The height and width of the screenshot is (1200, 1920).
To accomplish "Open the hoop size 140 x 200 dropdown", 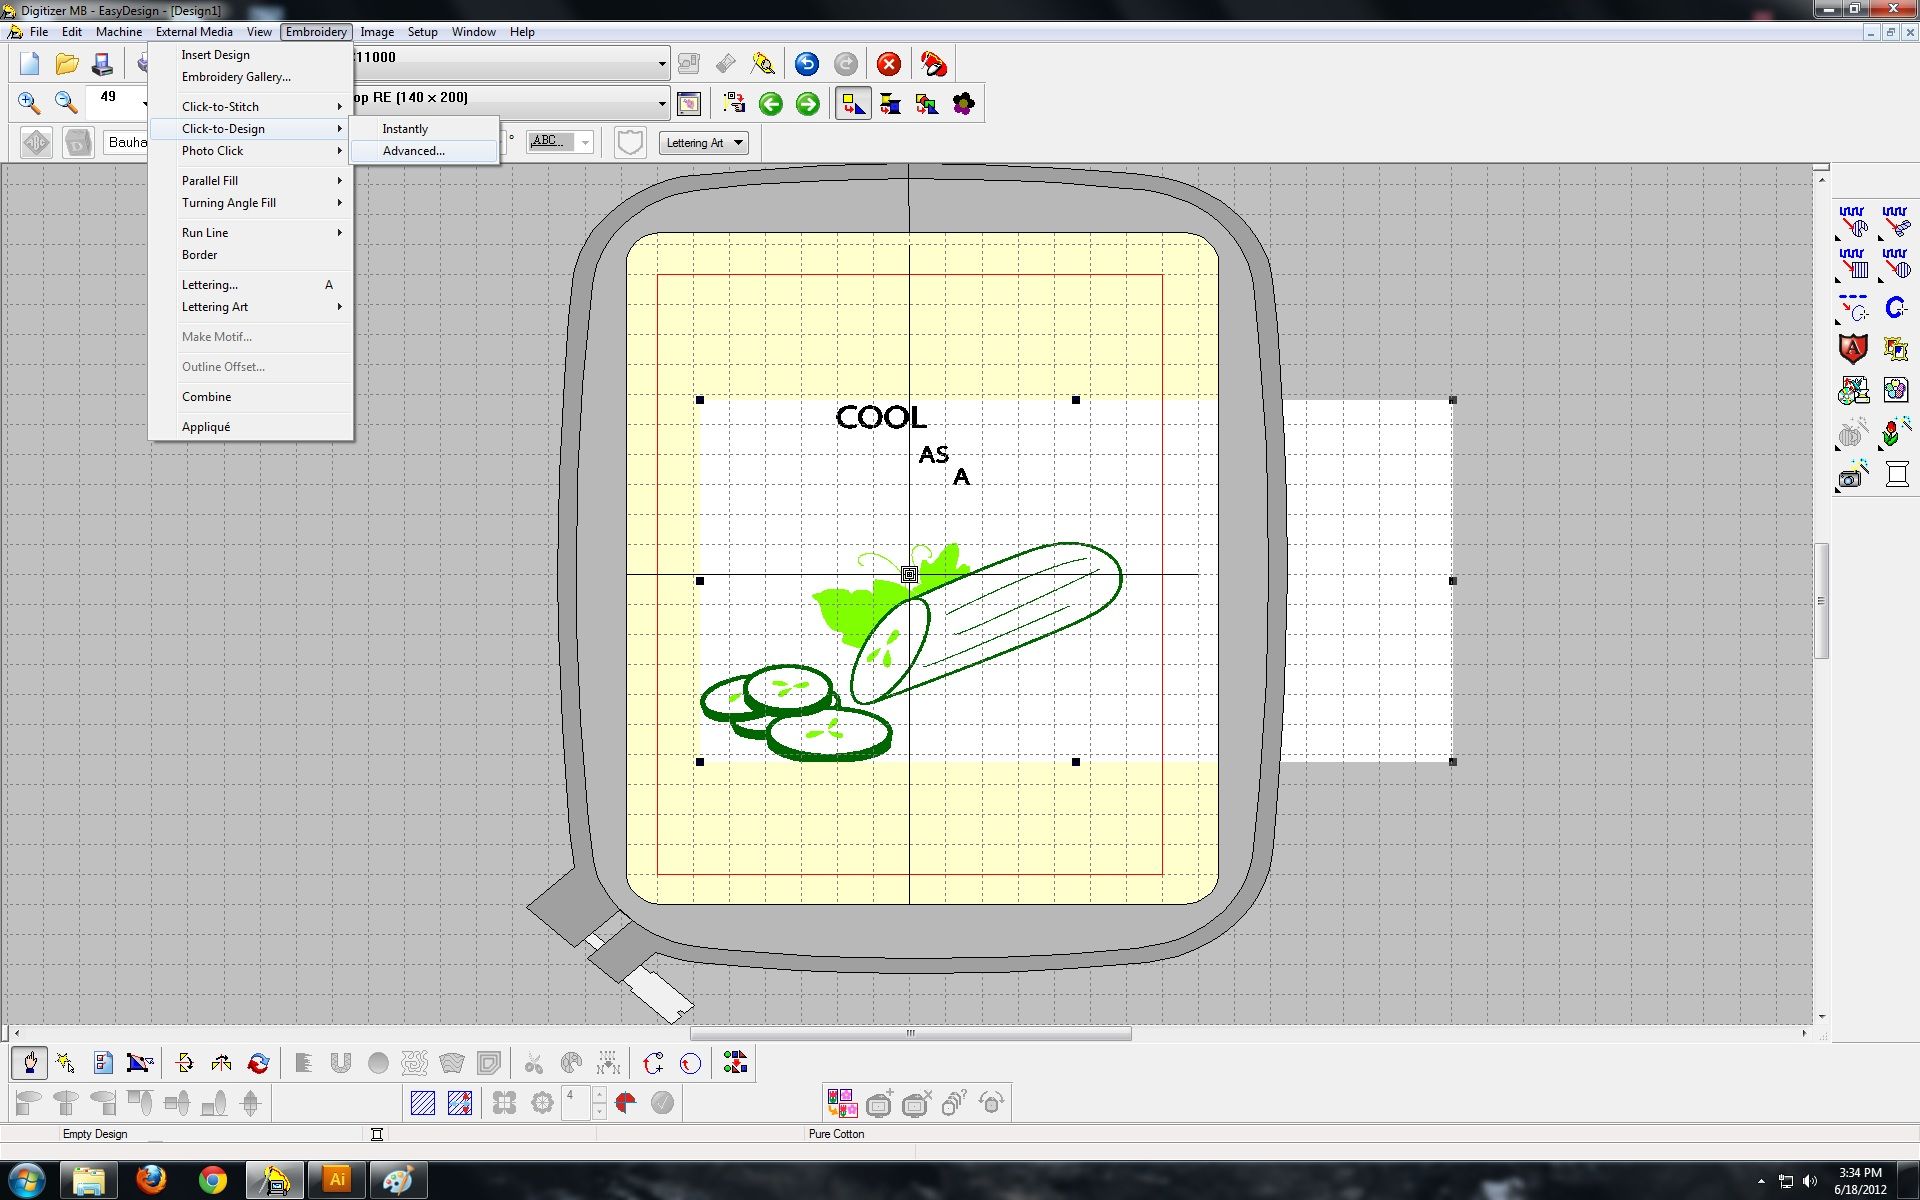I will point(660,101).
